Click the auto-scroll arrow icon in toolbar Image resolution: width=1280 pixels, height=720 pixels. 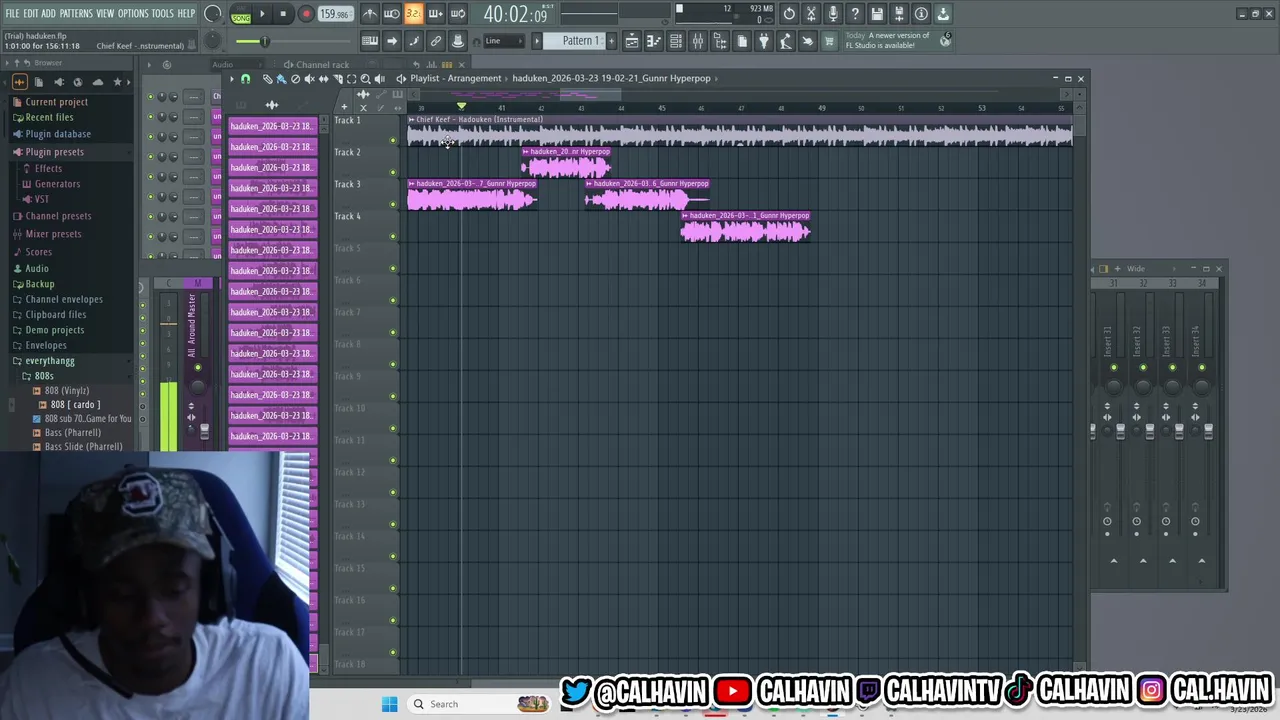[x=392, y=41]
